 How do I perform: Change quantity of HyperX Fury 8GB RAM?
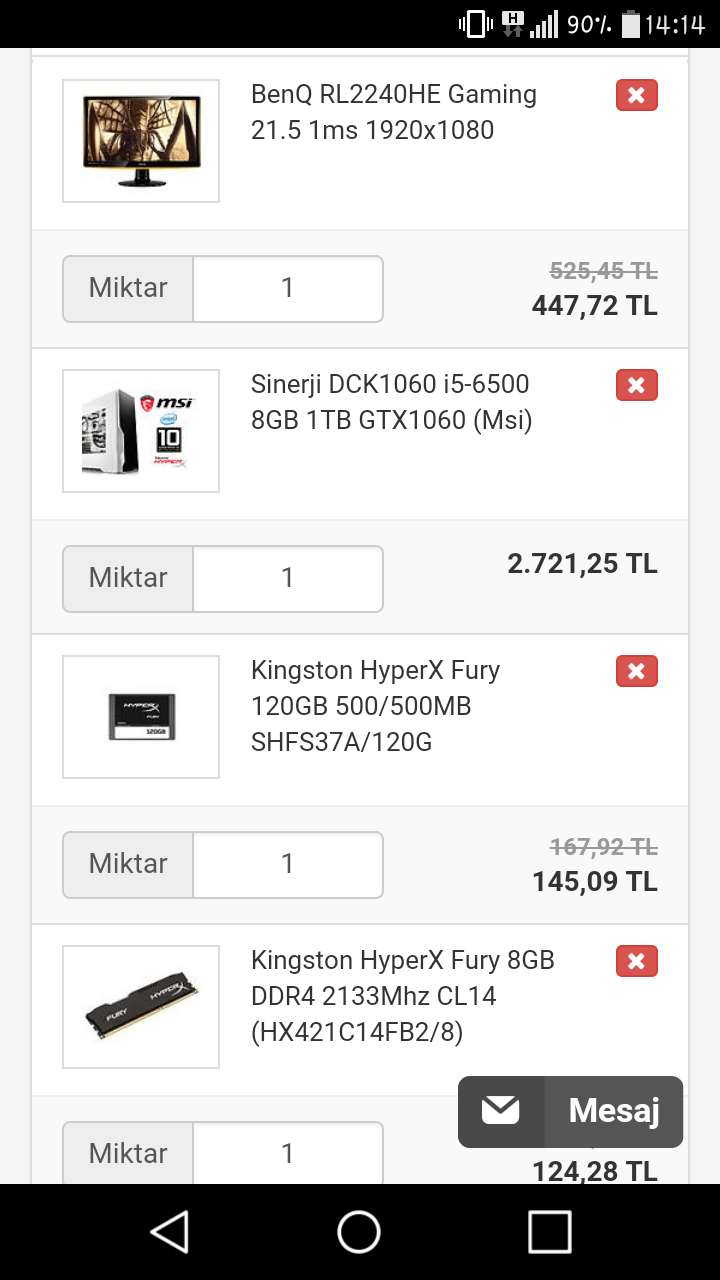pos(287,1153)
